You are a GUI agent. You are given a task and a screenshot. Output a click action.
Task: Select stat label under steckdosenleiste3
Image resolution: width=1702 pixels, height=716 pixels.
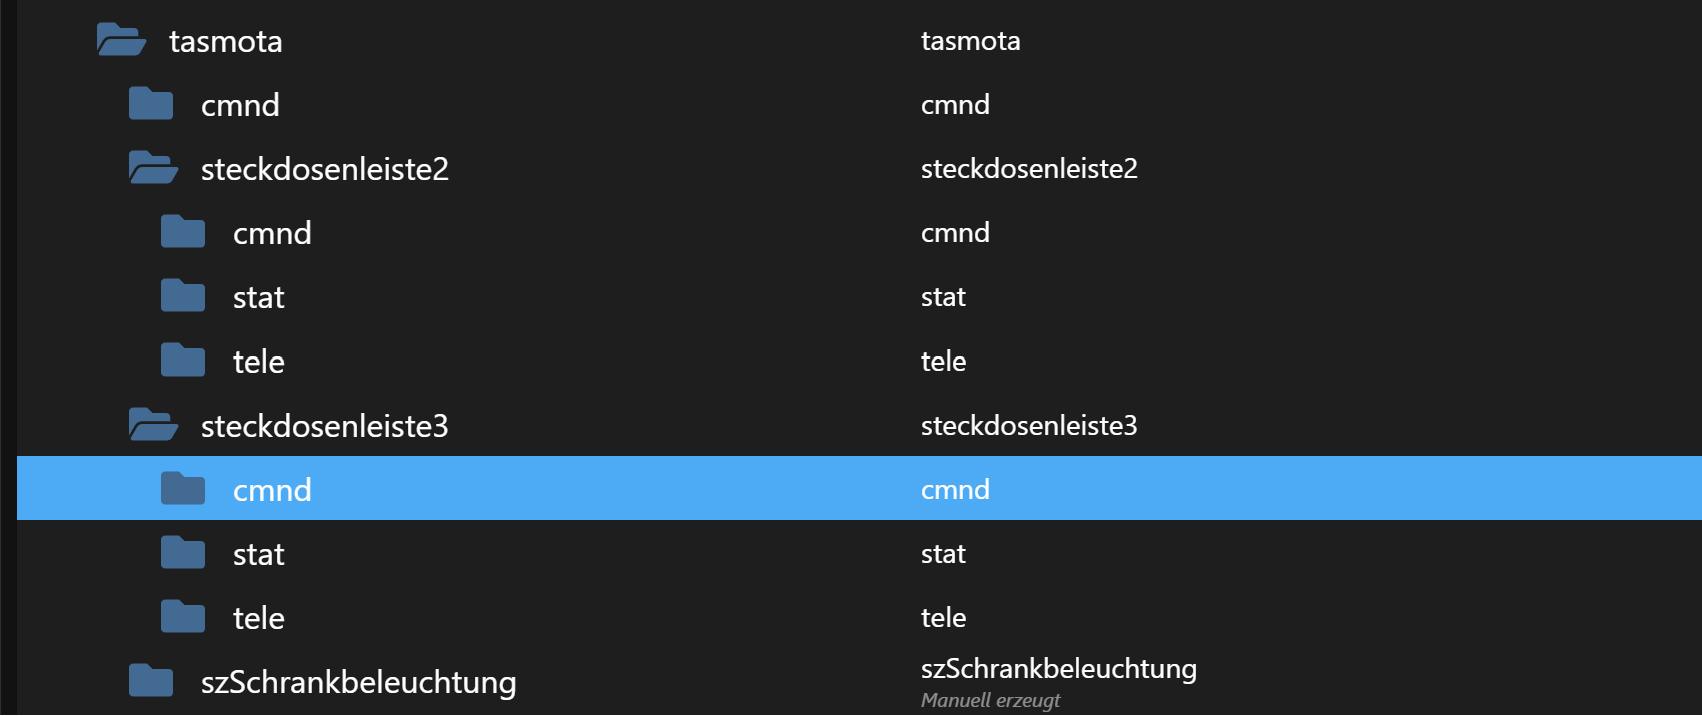tap(259, 554)
